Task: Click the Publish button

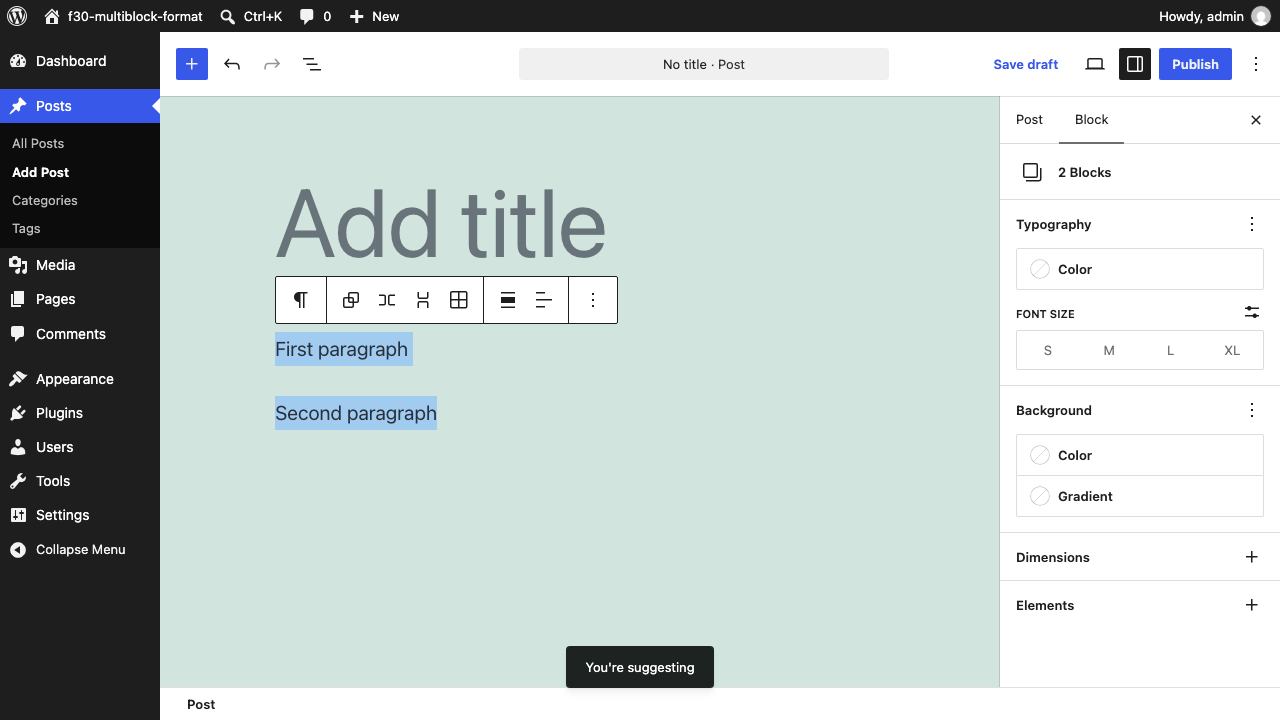Action: pyautogui.click(x=1195, y=64)
